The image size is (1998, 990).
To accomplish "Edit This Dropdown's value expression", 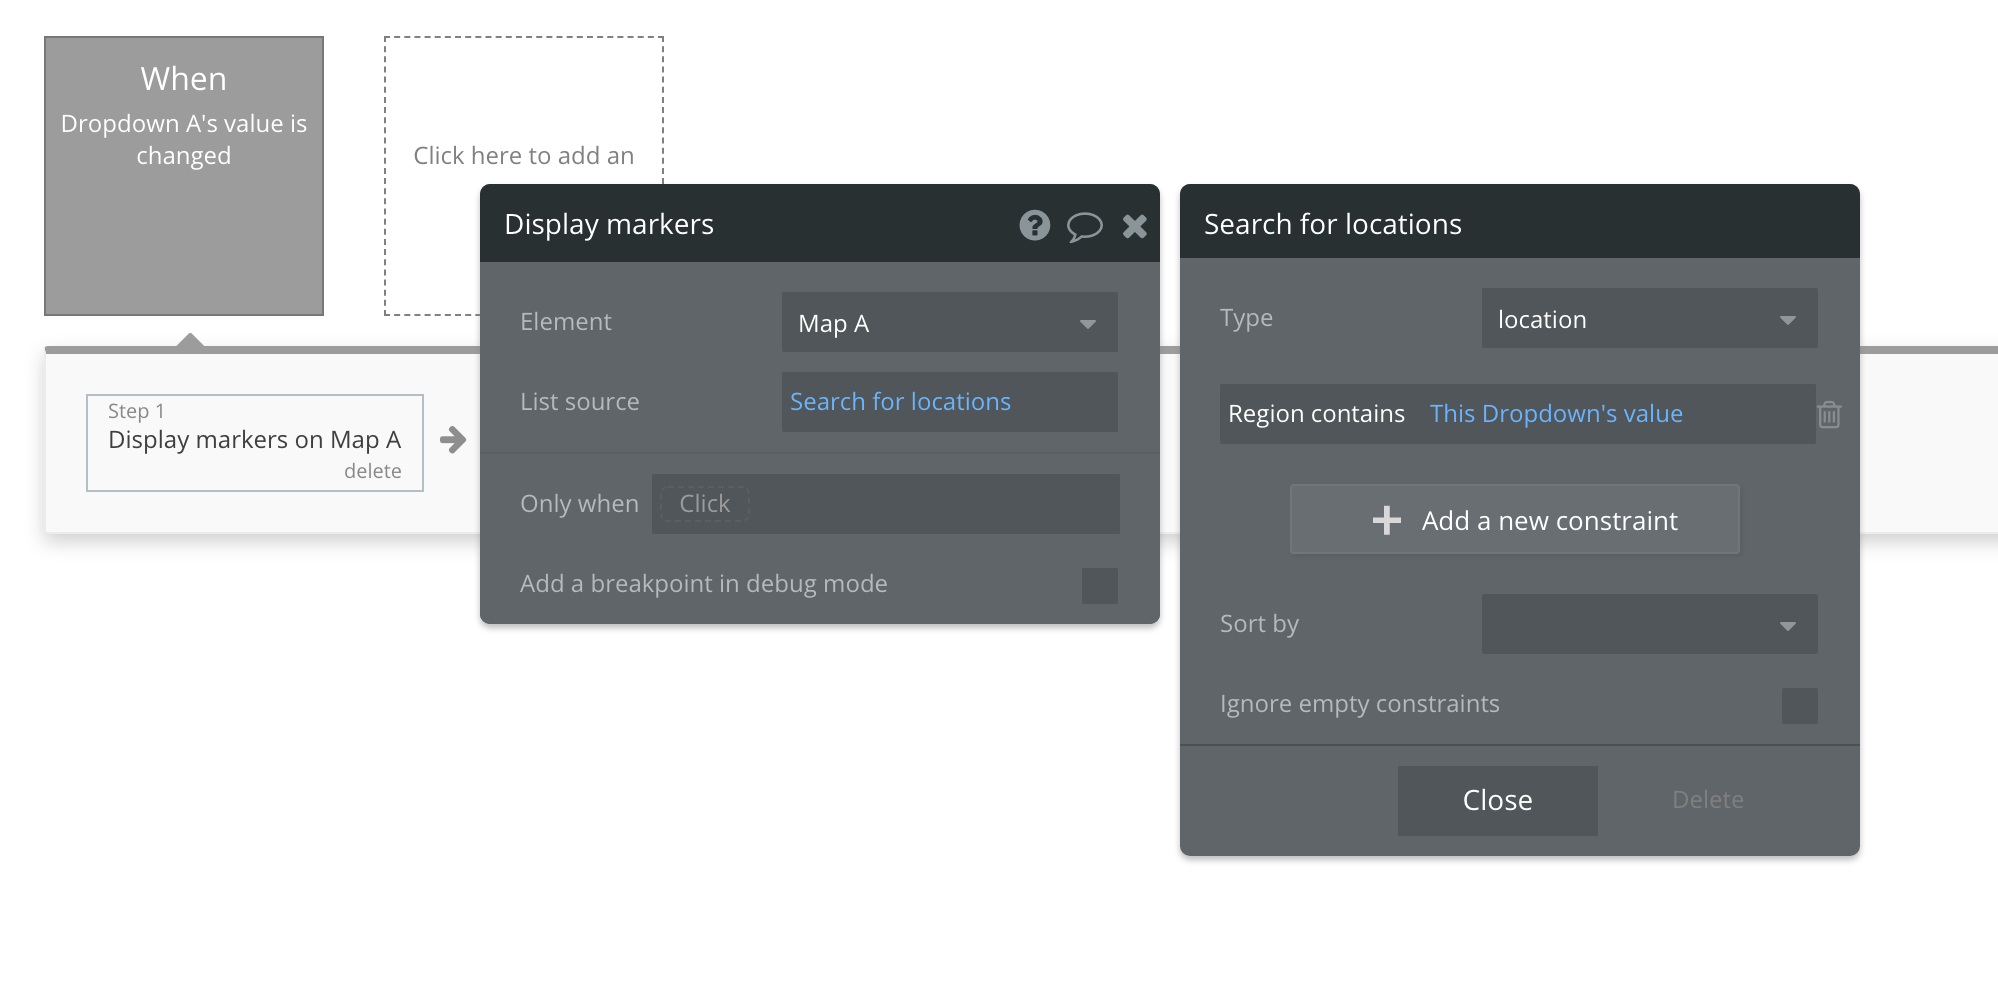I will [x=1555, y=414].
